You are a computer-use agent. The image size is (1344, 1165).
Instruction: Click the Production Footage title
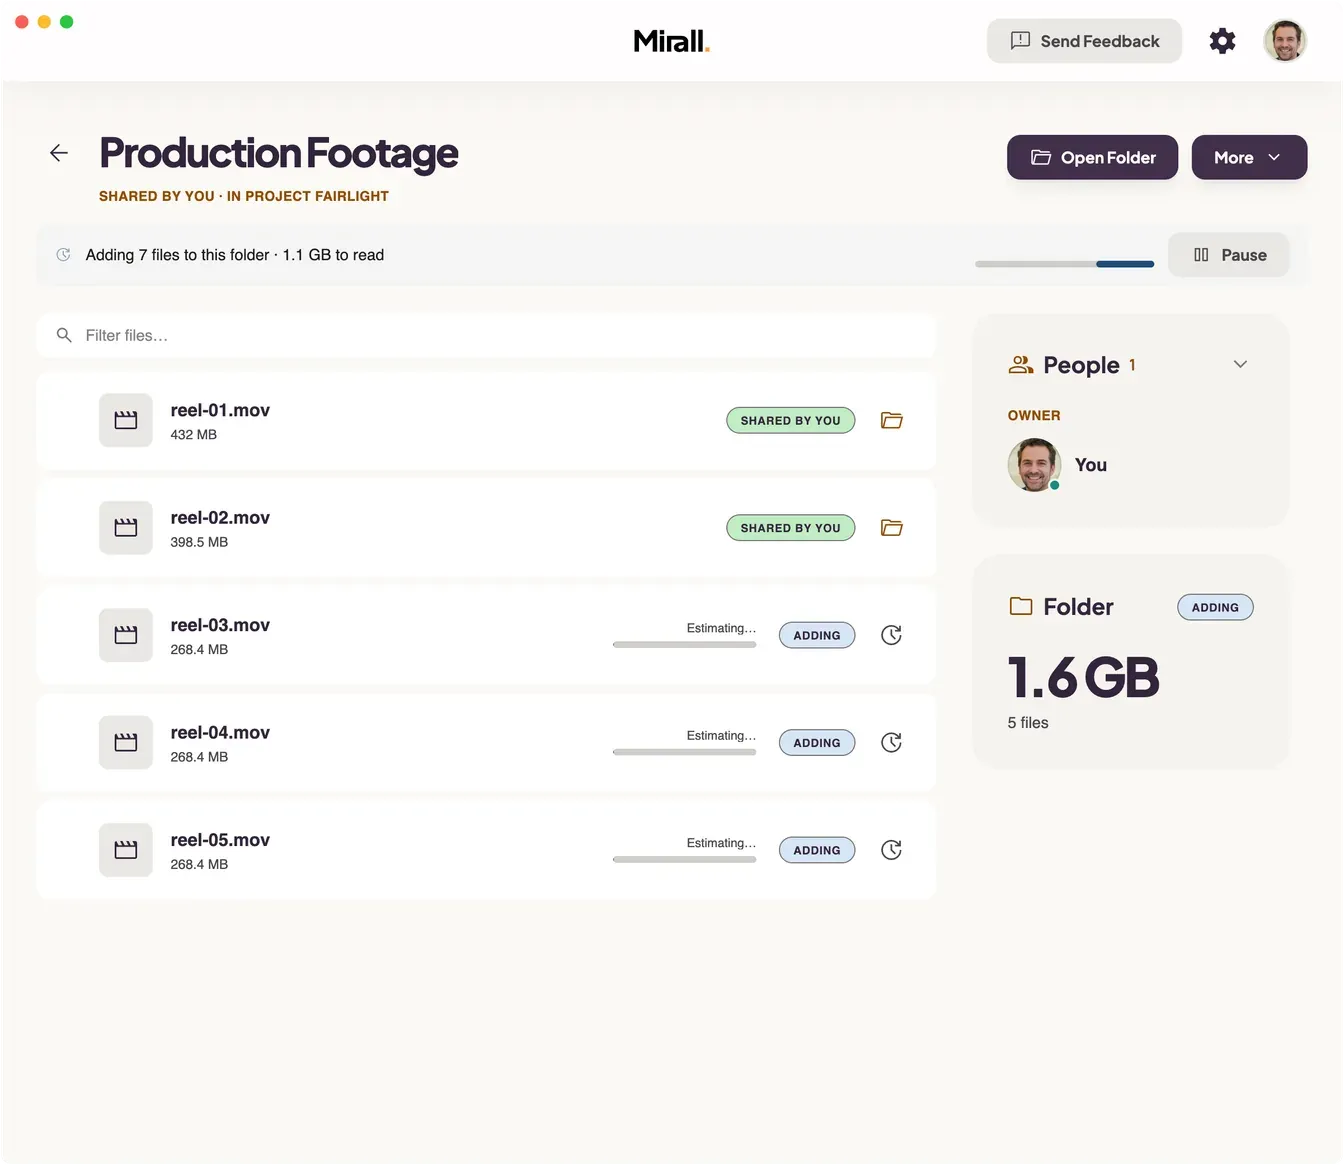click(278, 153)
